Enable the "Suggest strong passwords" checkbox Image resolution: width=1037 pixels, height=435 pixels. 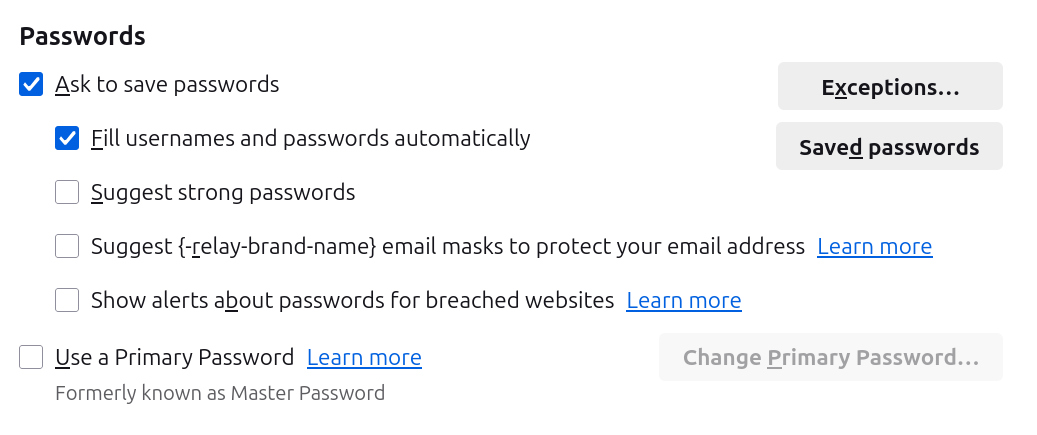(x=67, y=192)
